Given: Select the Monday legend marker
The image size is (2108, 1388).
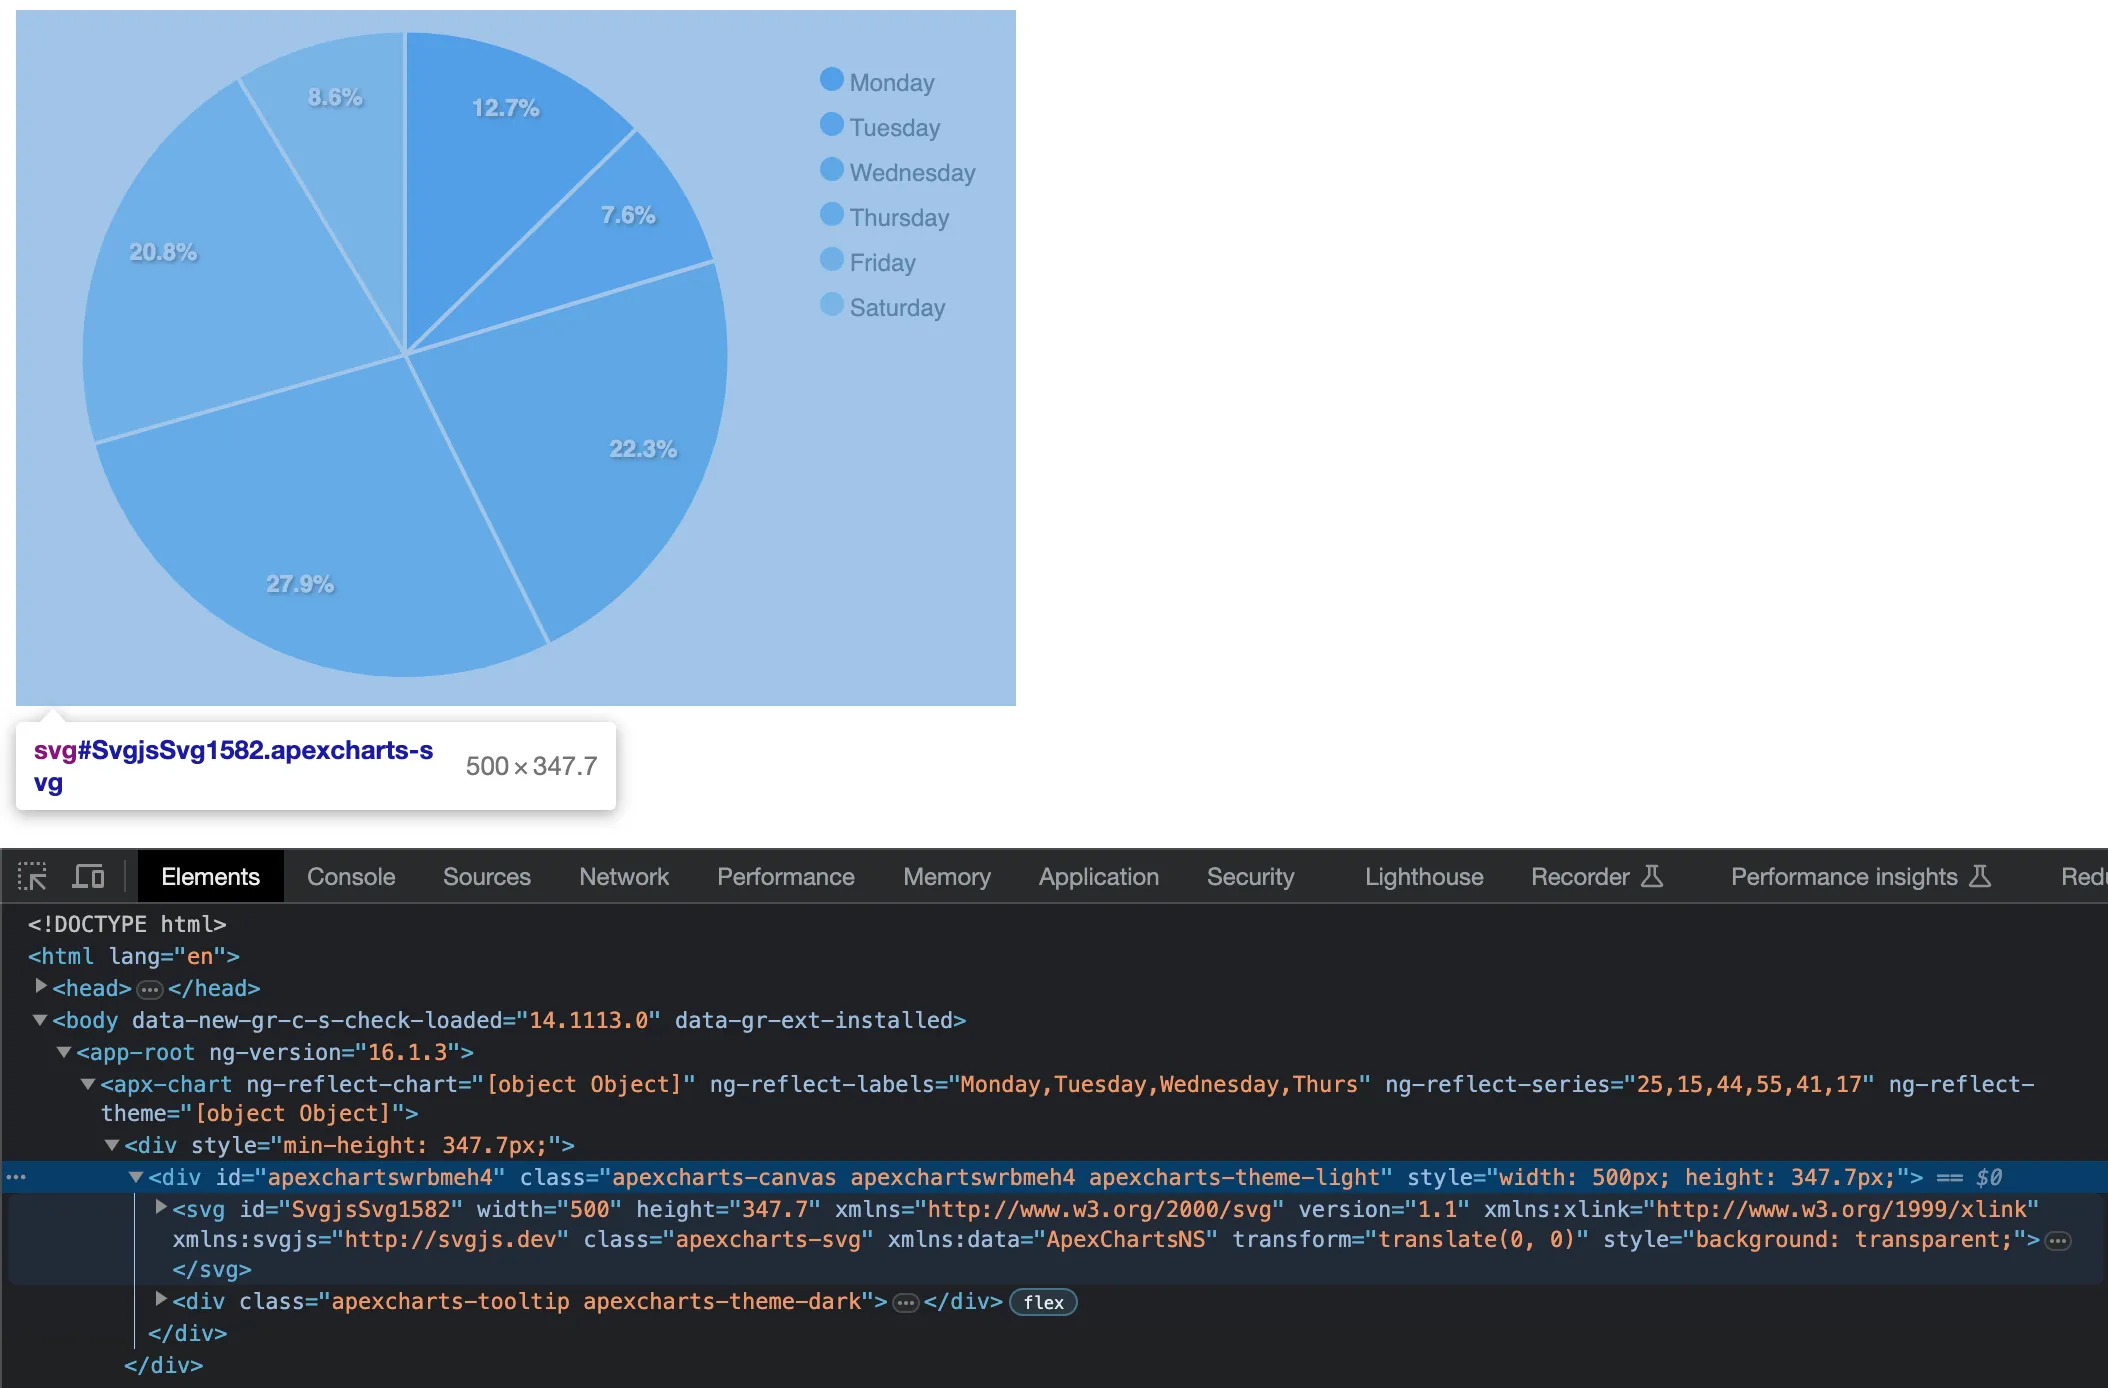Looking at the screenshot, I should coord(831,79).
